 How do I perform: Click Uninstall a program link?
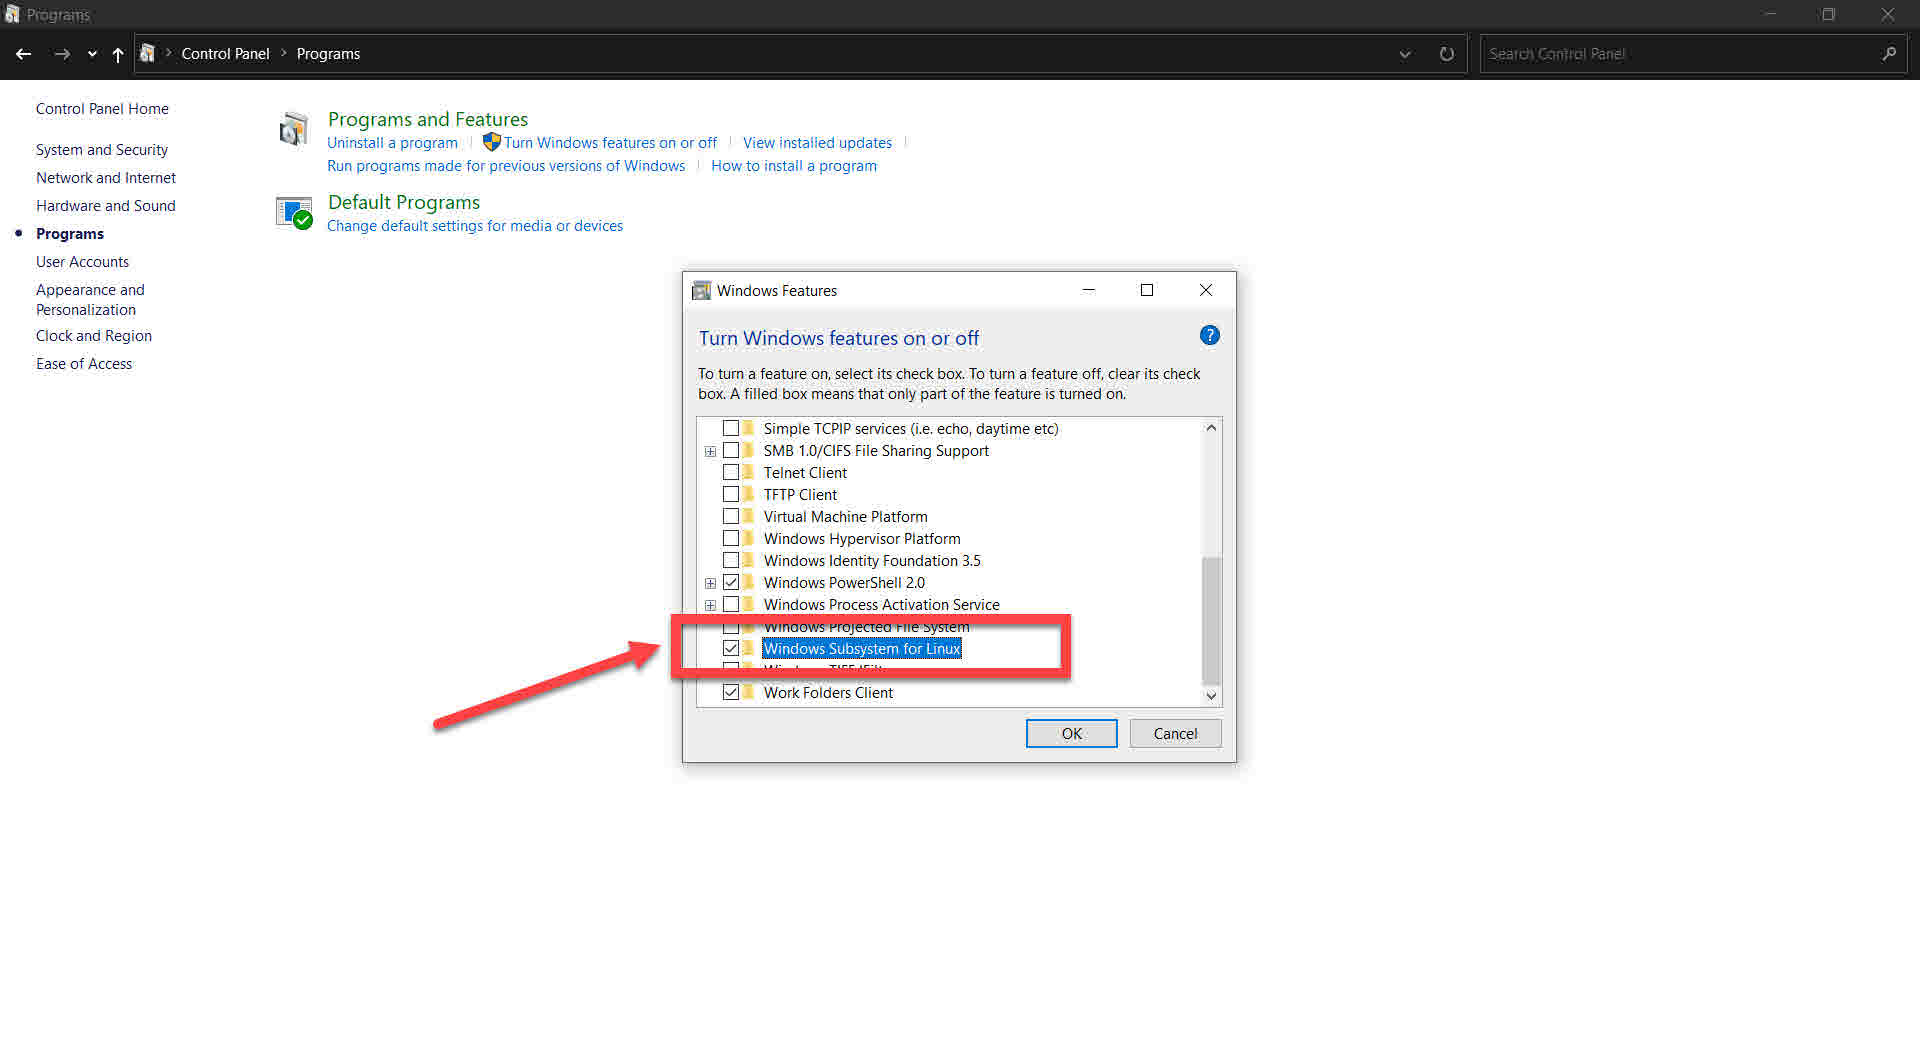(392, 143)
